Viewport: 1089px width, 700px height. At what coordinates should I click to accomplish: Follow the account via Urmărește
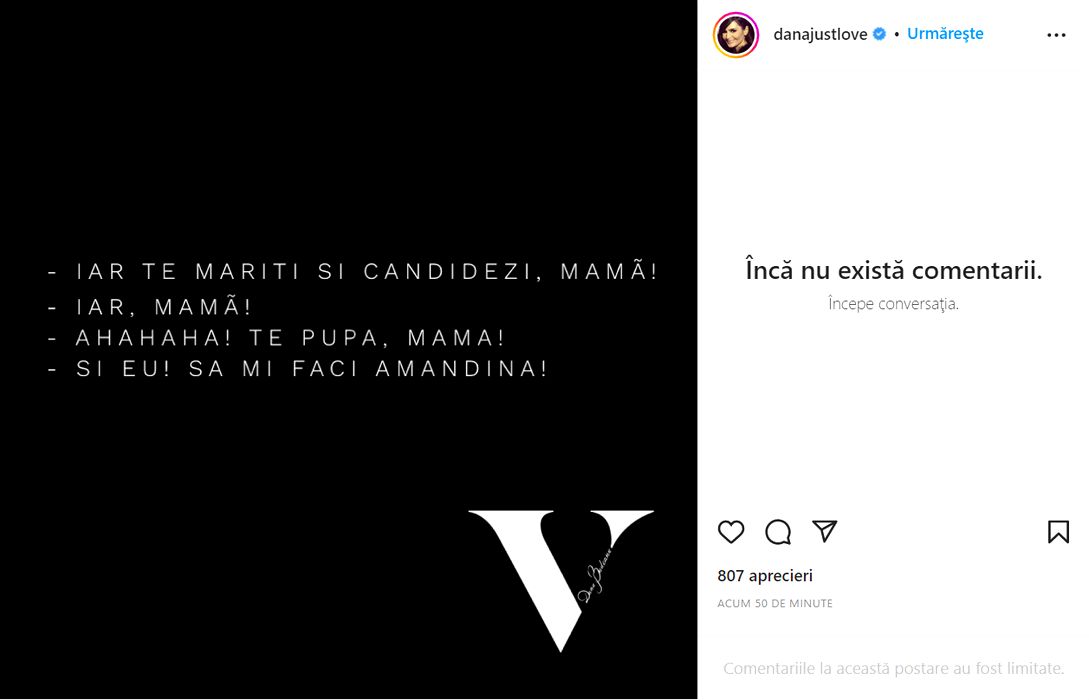click(x=945, y=34)
